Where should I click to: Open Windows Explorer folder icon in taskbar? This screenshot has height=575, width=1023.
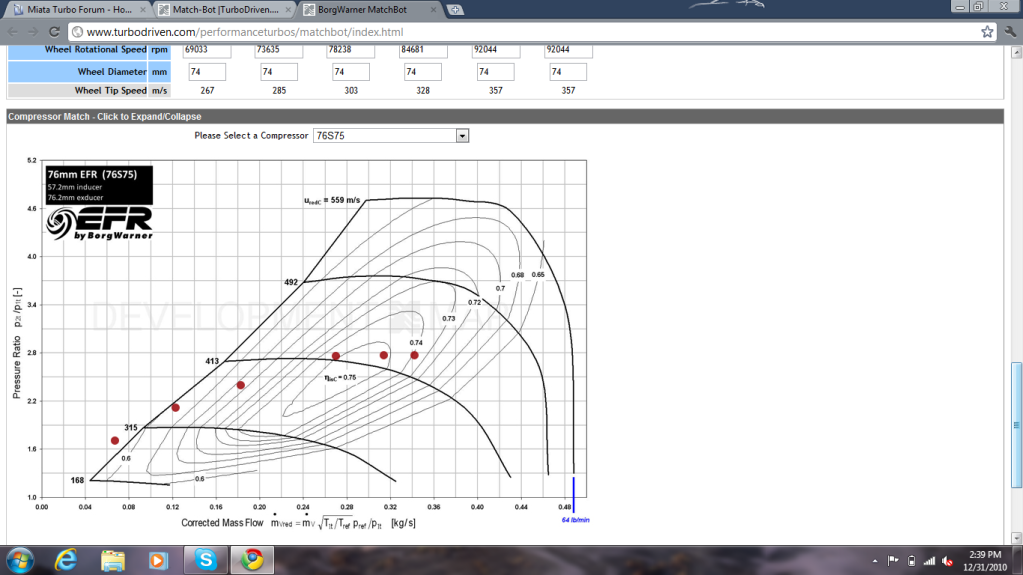click(x=113, y=560)
